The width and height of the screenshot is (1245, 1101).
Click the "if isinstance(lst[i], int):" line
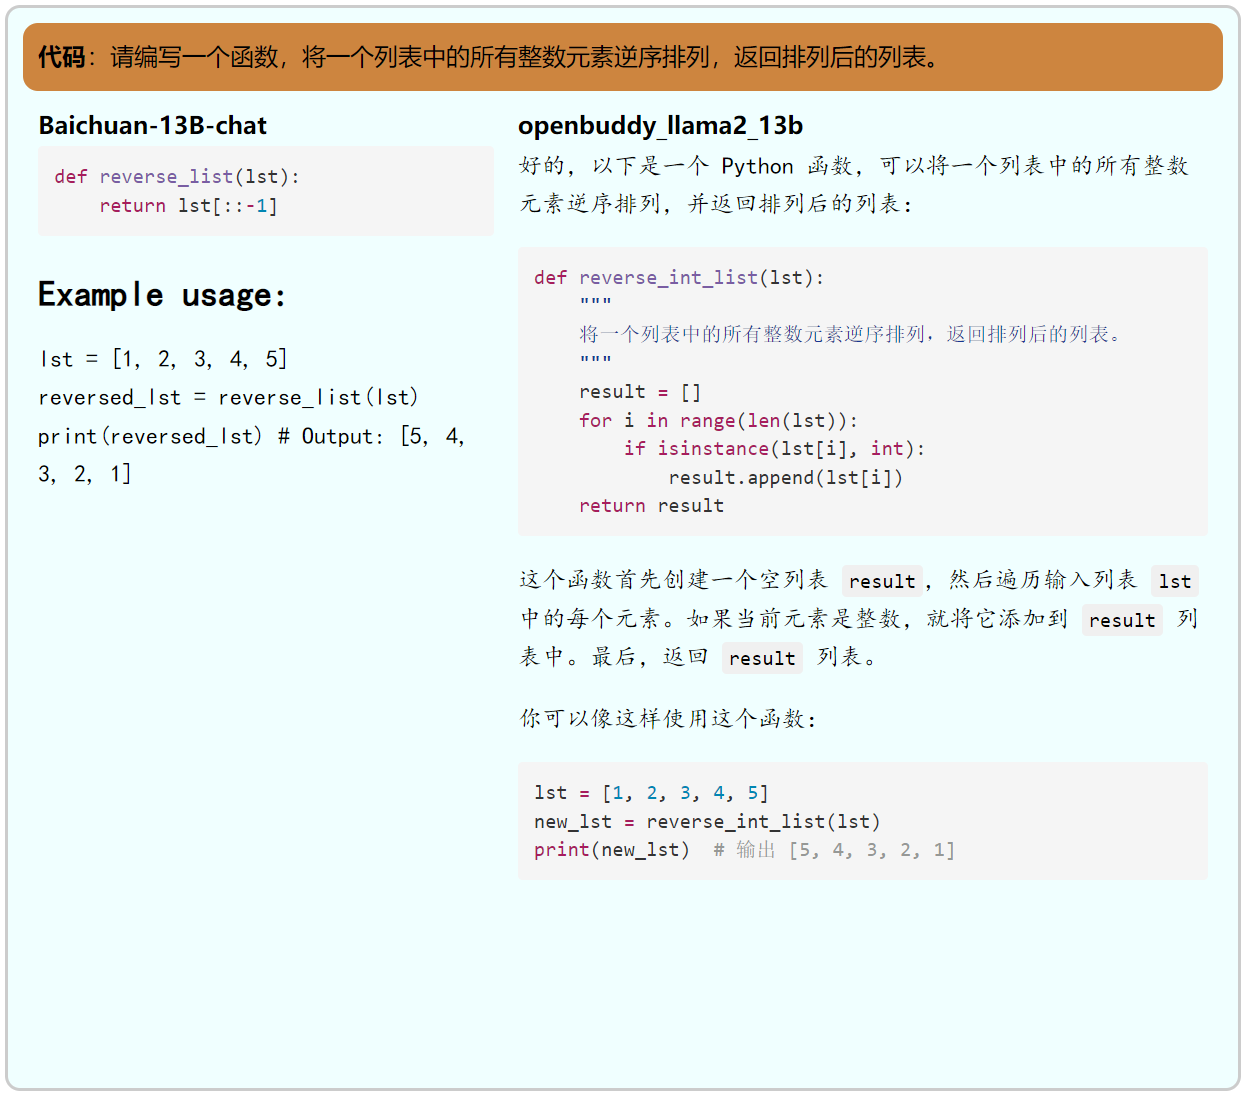[774, 449]
